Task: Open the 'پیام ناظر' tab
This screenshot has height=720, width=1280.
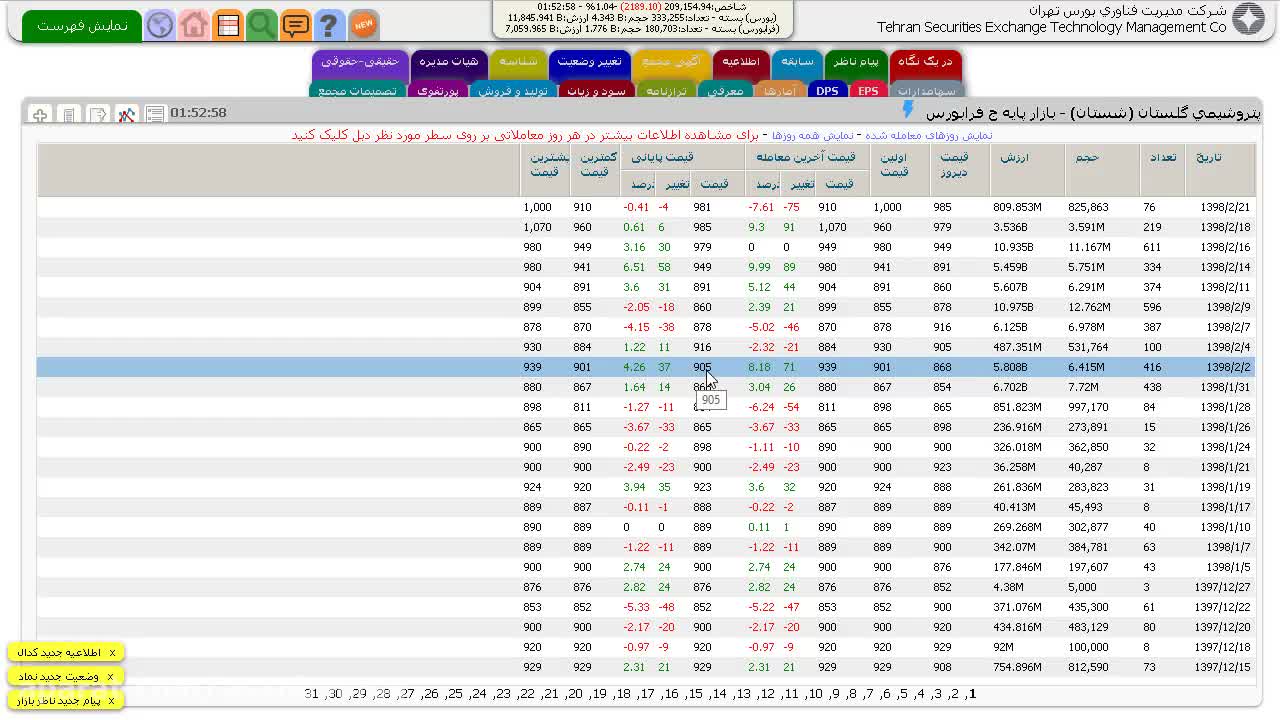Action: [x=856, y=64]
